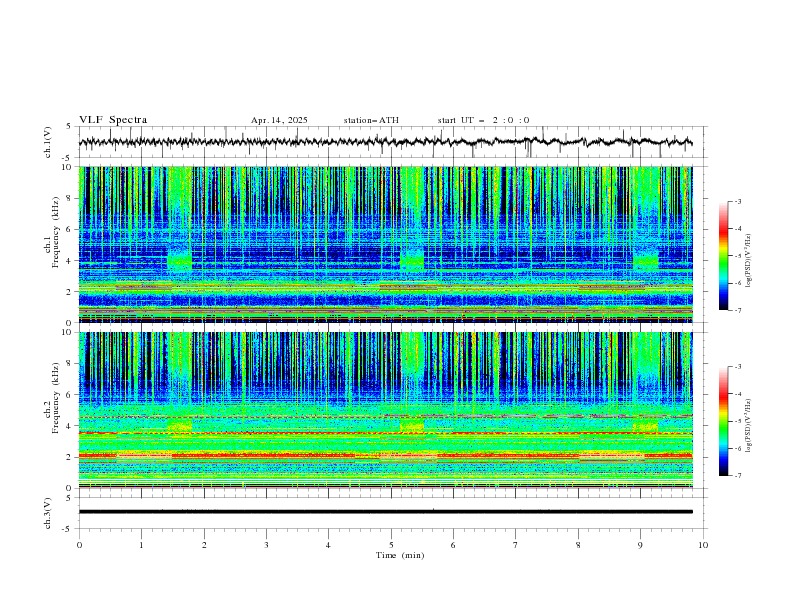Click tick label 6 on the Time axis

[x=453, y=545]
